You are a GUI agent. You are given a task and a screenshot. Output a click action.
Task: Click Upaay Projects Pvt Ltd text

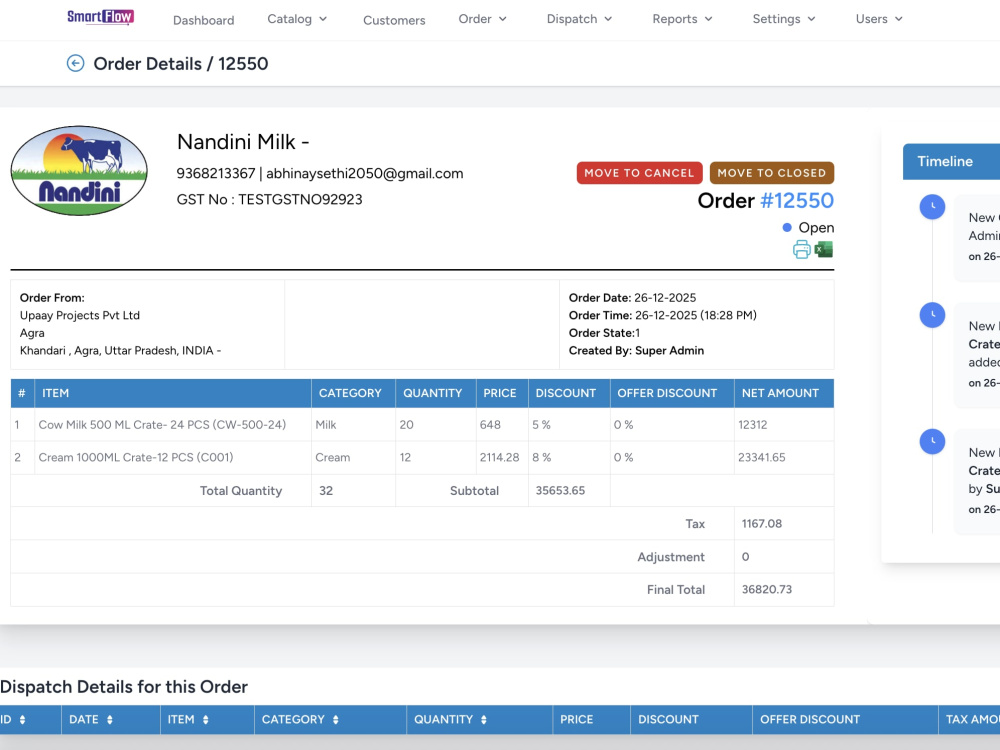(x=80, y=315)
